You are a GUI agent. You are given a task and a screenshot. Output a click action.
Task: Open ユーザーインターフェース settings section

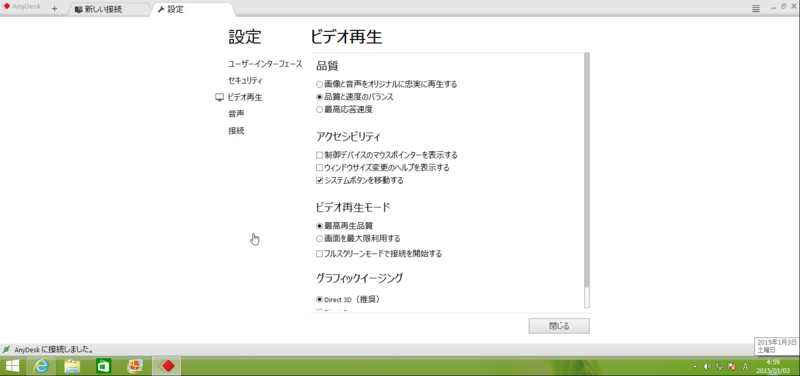(x=265, y=64)
